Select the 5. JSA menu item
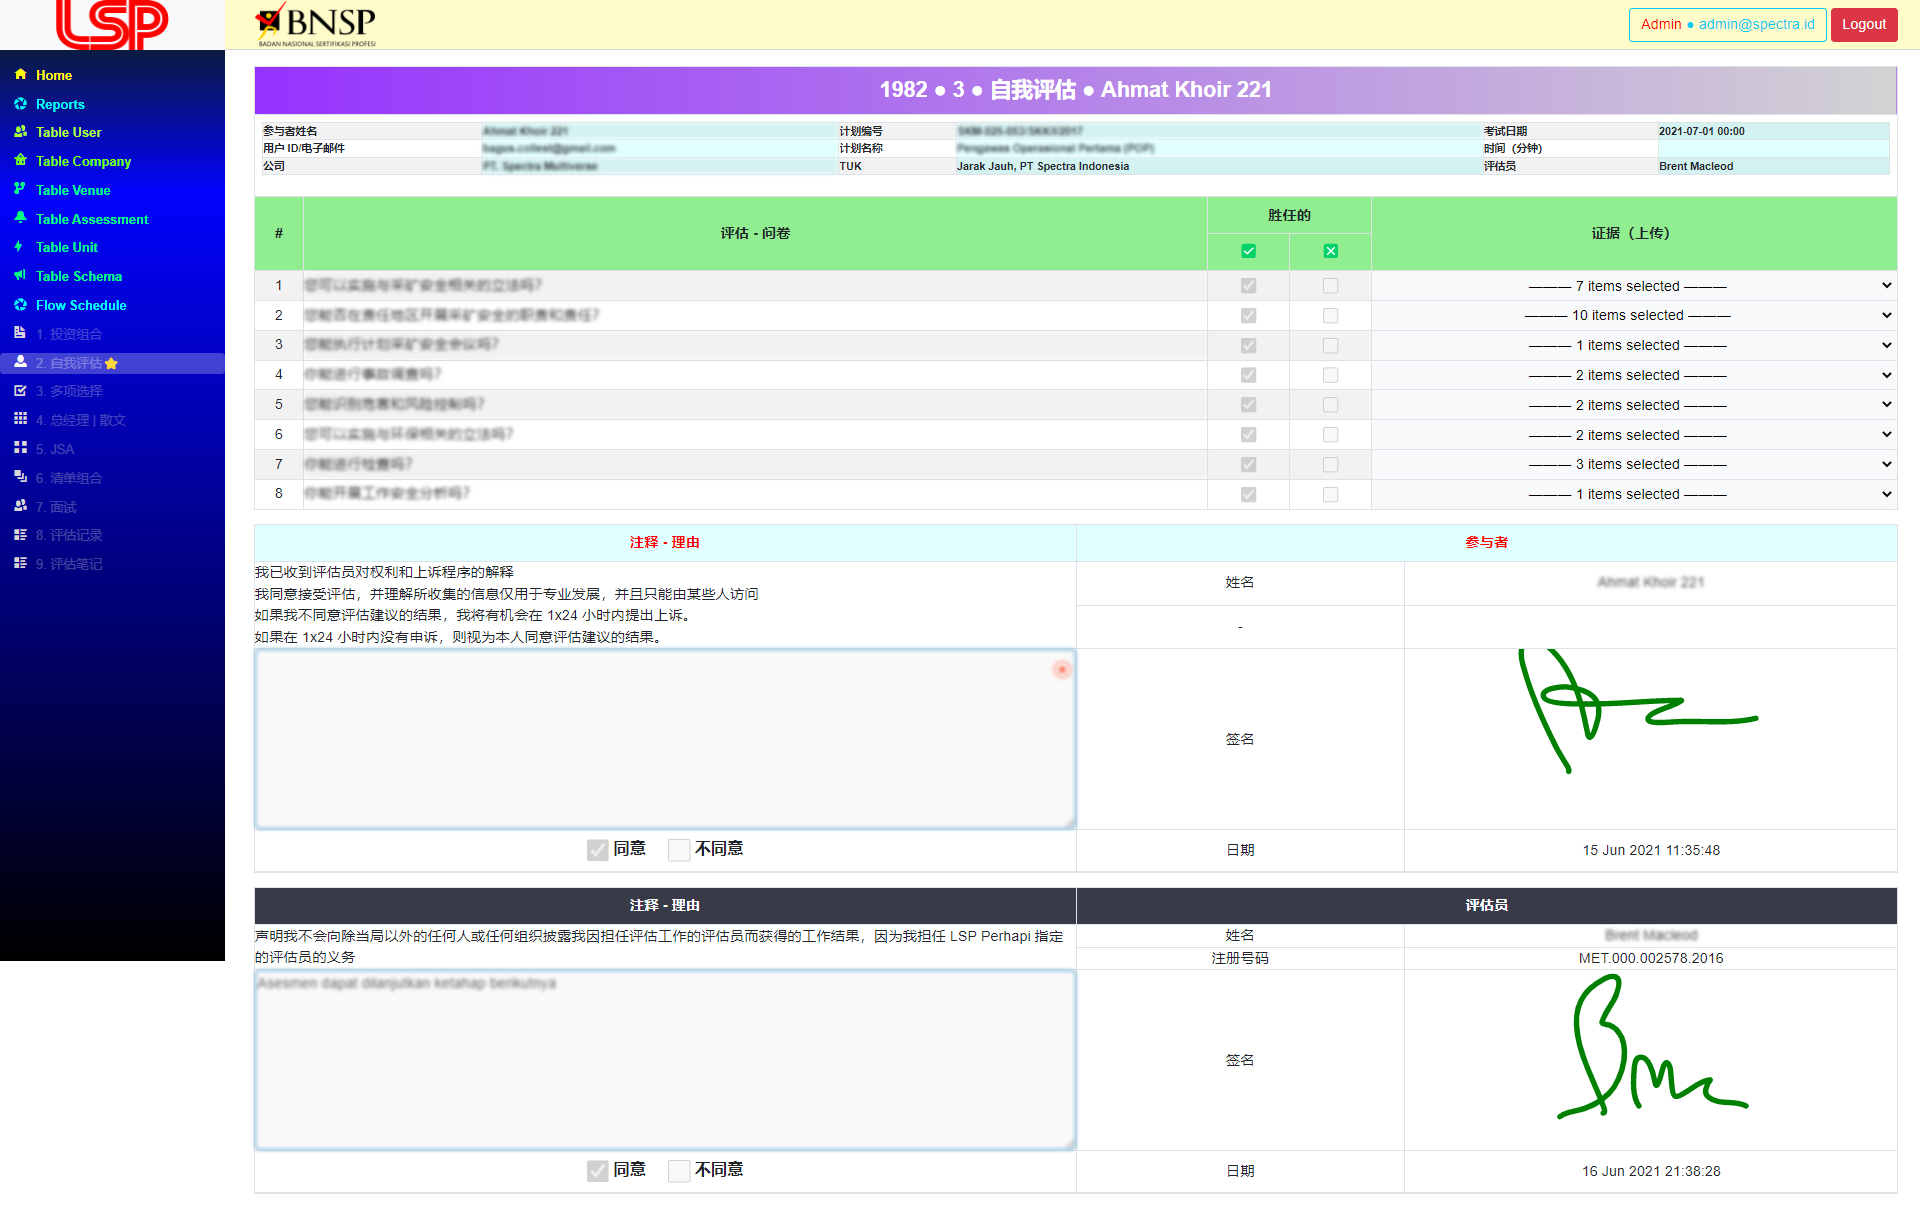 [50, 449]
